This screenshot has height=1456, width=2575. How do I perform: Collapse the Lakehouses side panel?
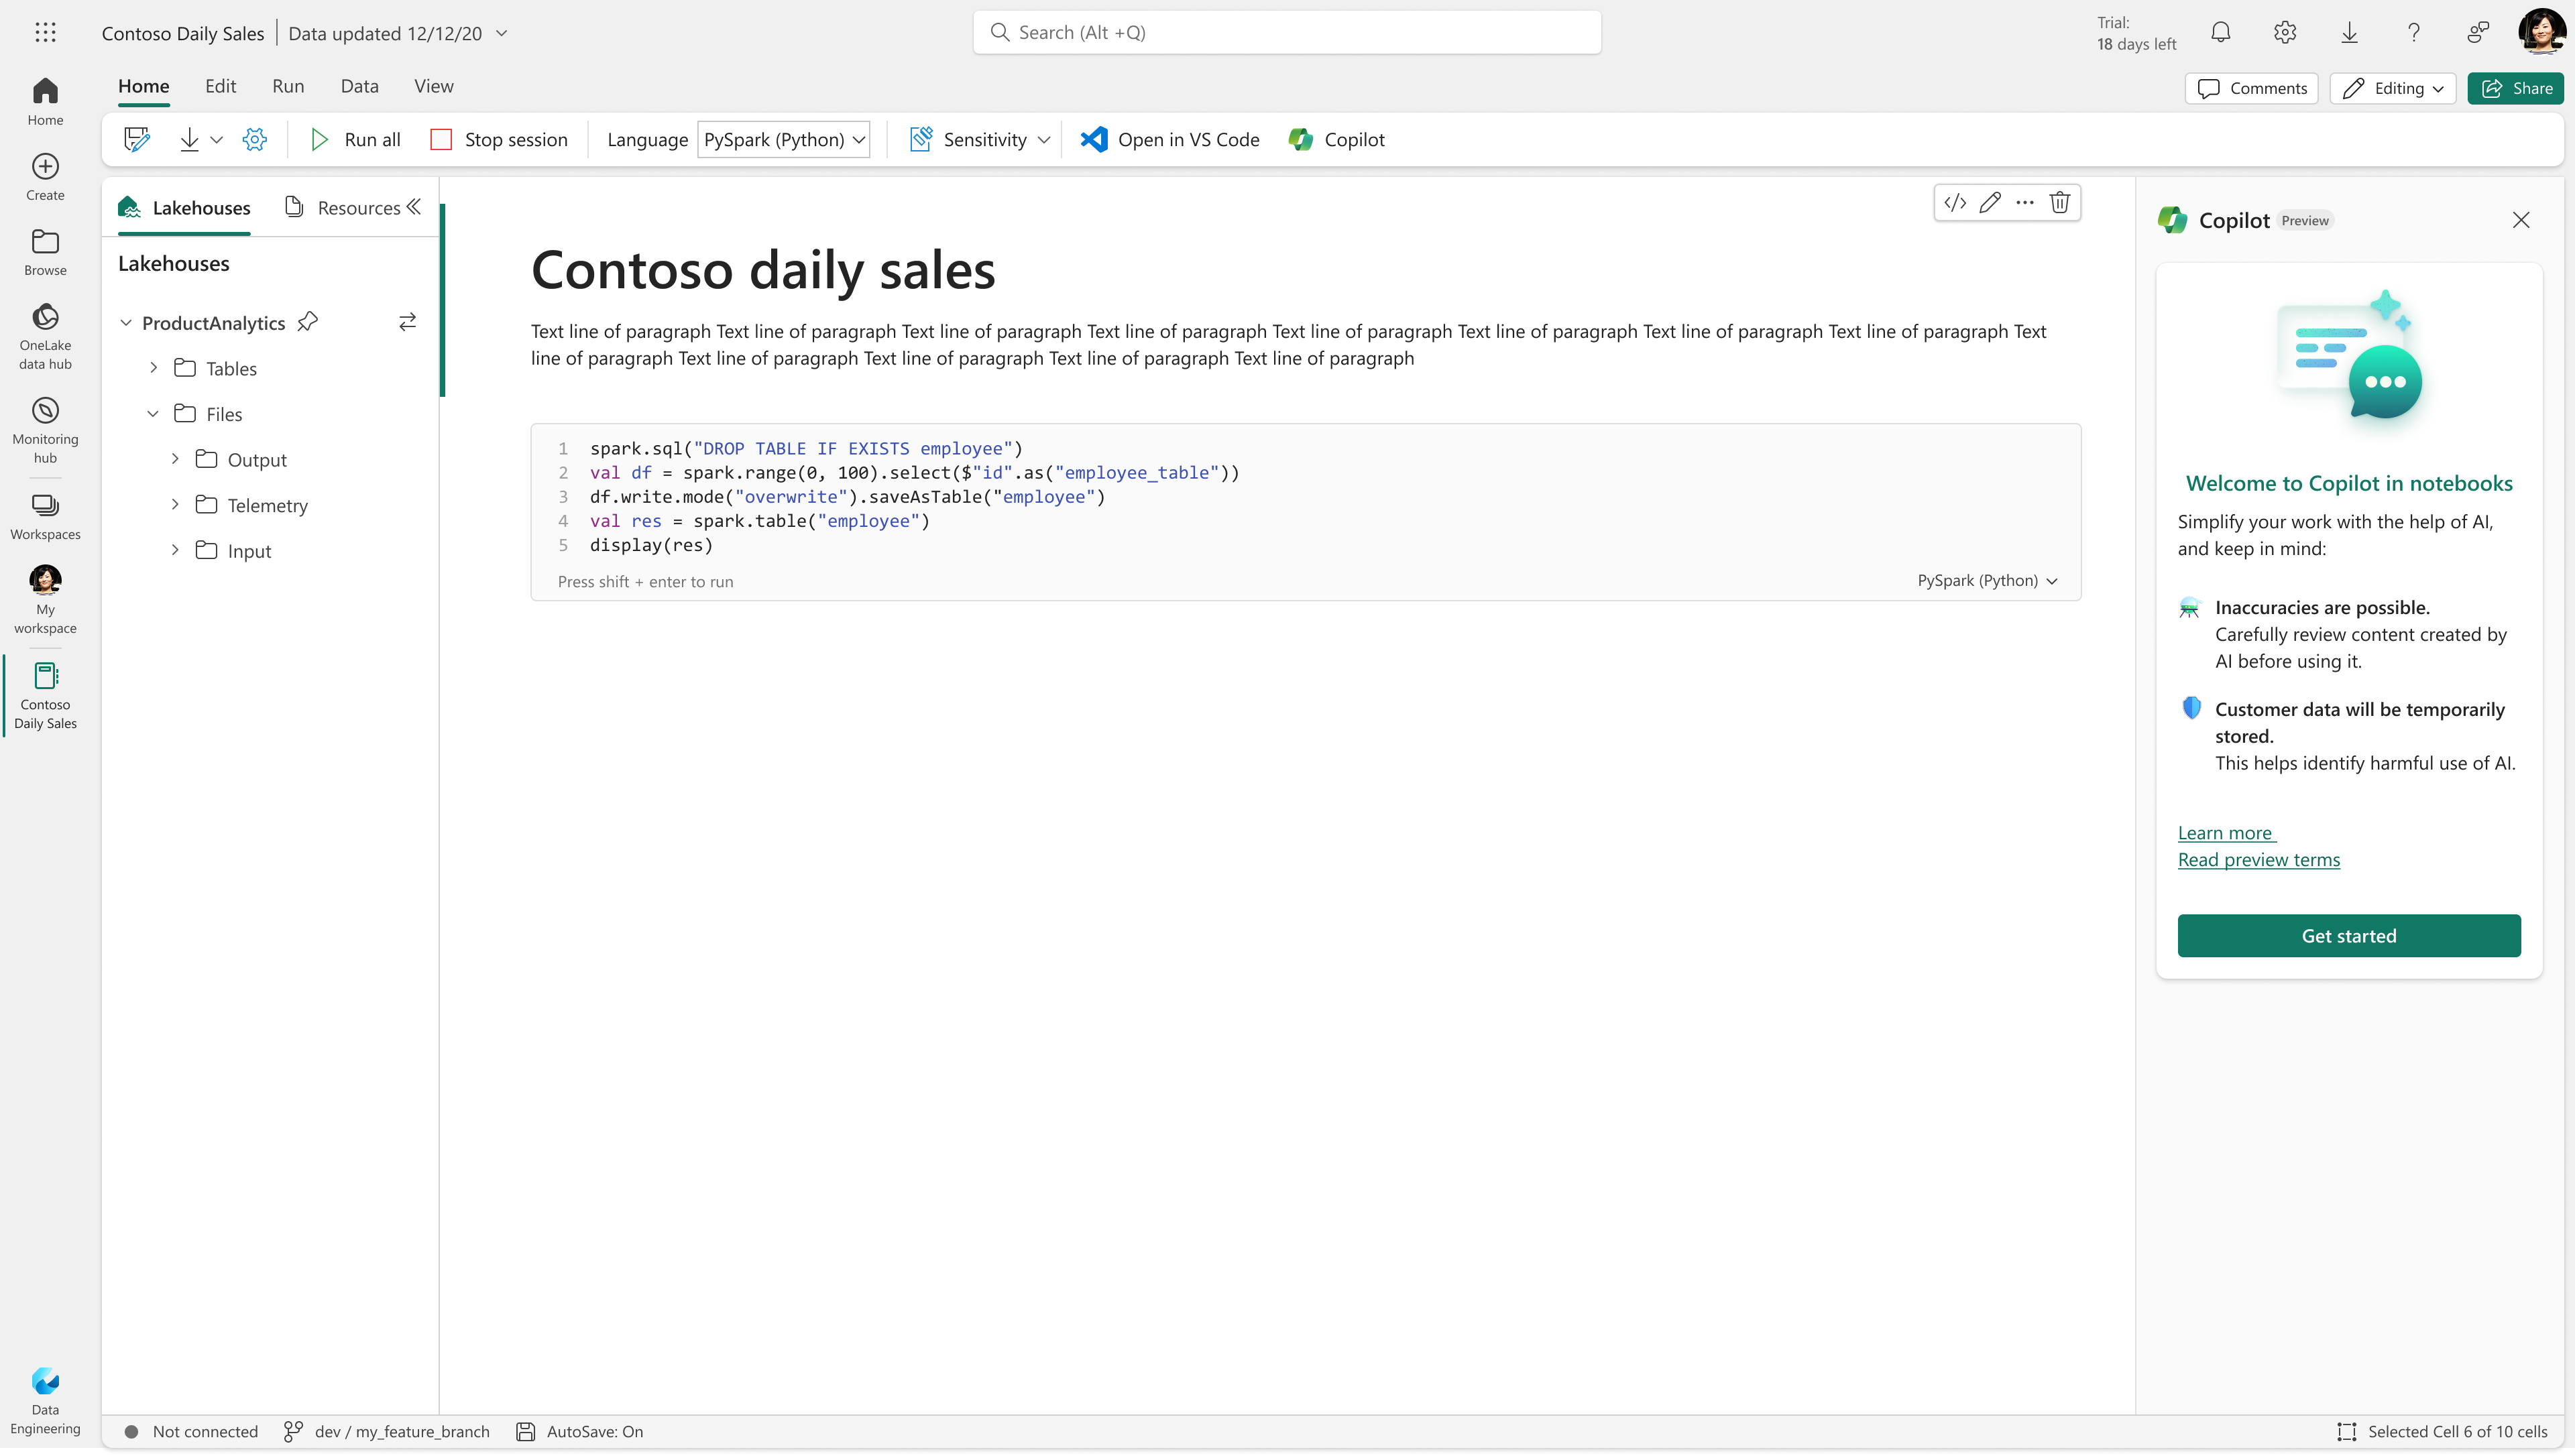click(414, 207)
